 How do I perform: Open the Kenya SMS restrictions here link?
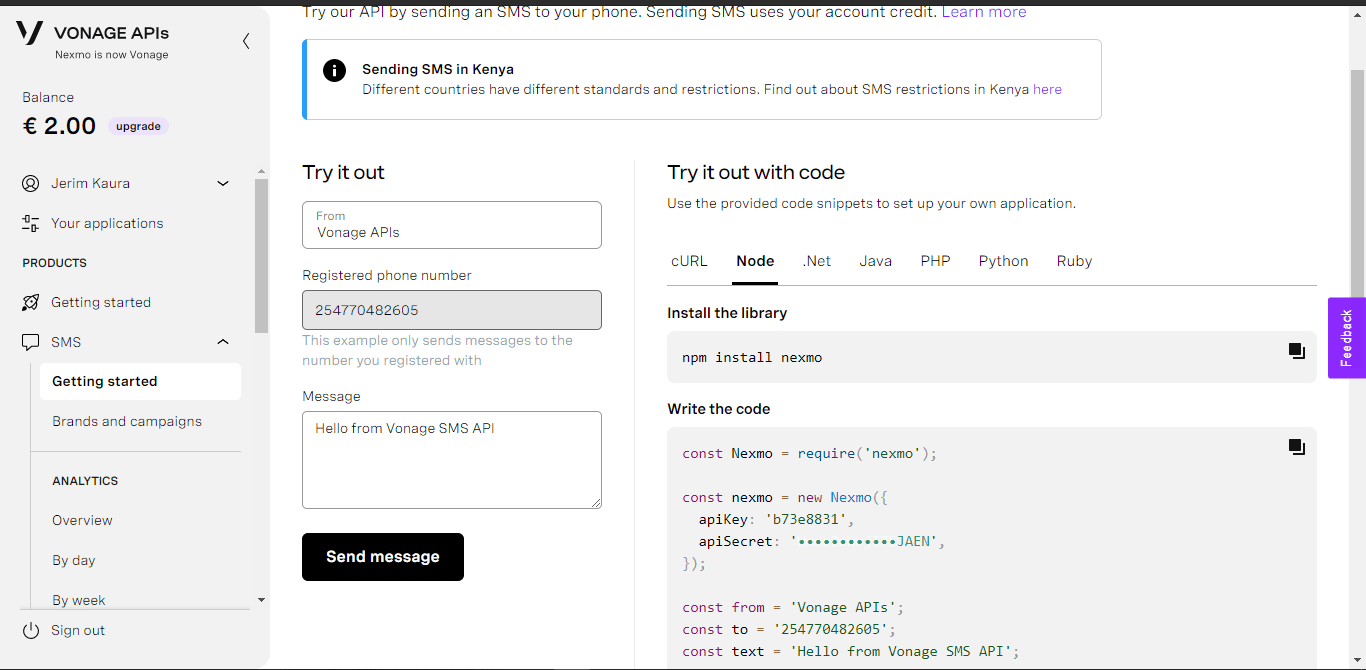(x=1047, y=89)
